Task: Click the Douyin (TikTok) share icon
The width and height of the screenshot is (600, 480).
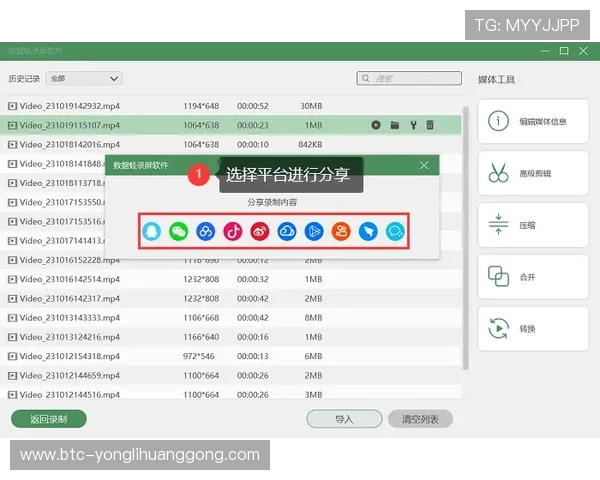Action: point(233,231)
